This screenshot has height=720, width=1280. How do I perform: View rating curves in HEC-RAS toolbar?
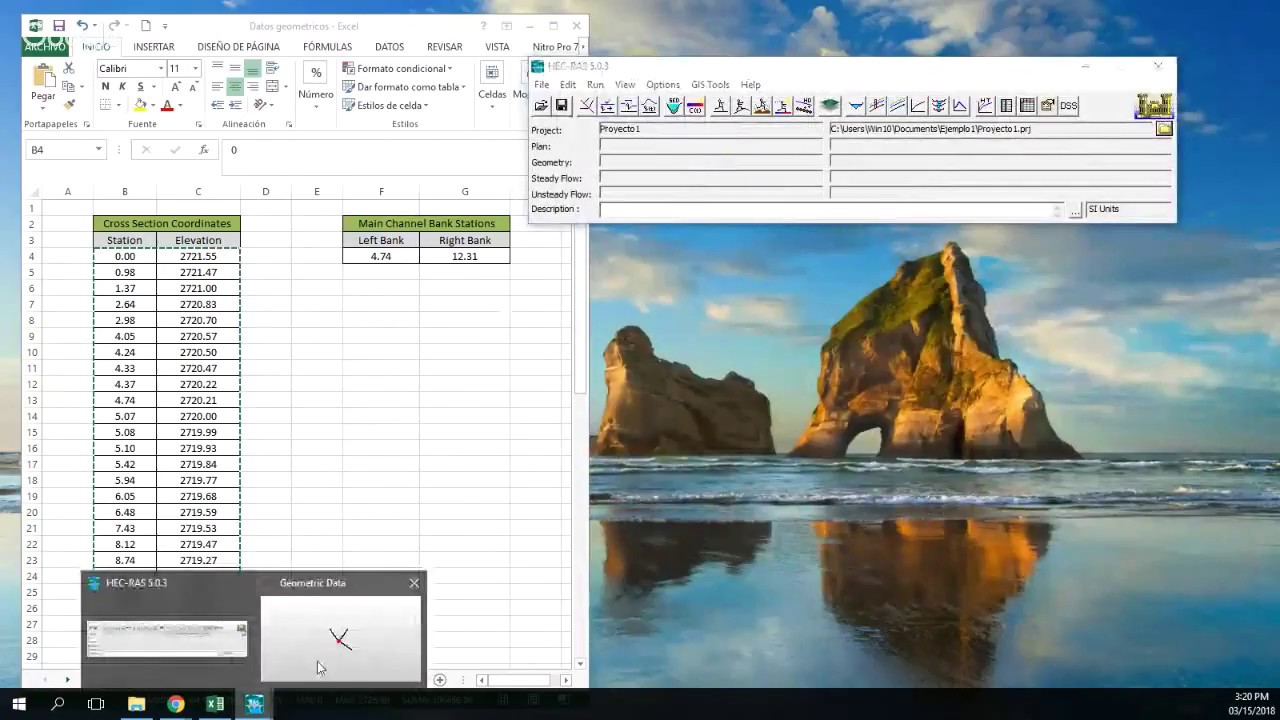point(918,105)
